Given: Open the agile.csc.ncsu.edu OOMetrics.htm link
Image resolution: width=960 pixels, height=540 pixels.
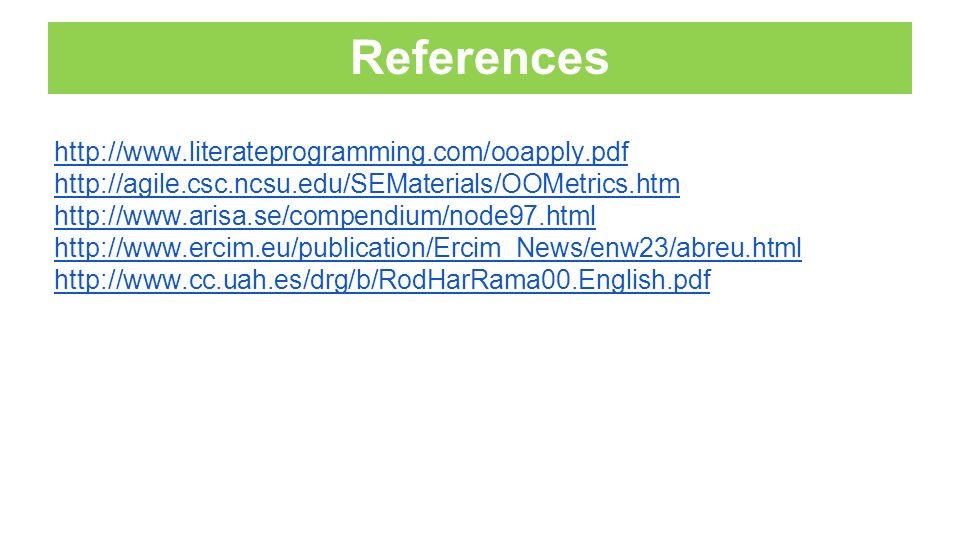Looking at the screenshot, I should click(367, 184).
